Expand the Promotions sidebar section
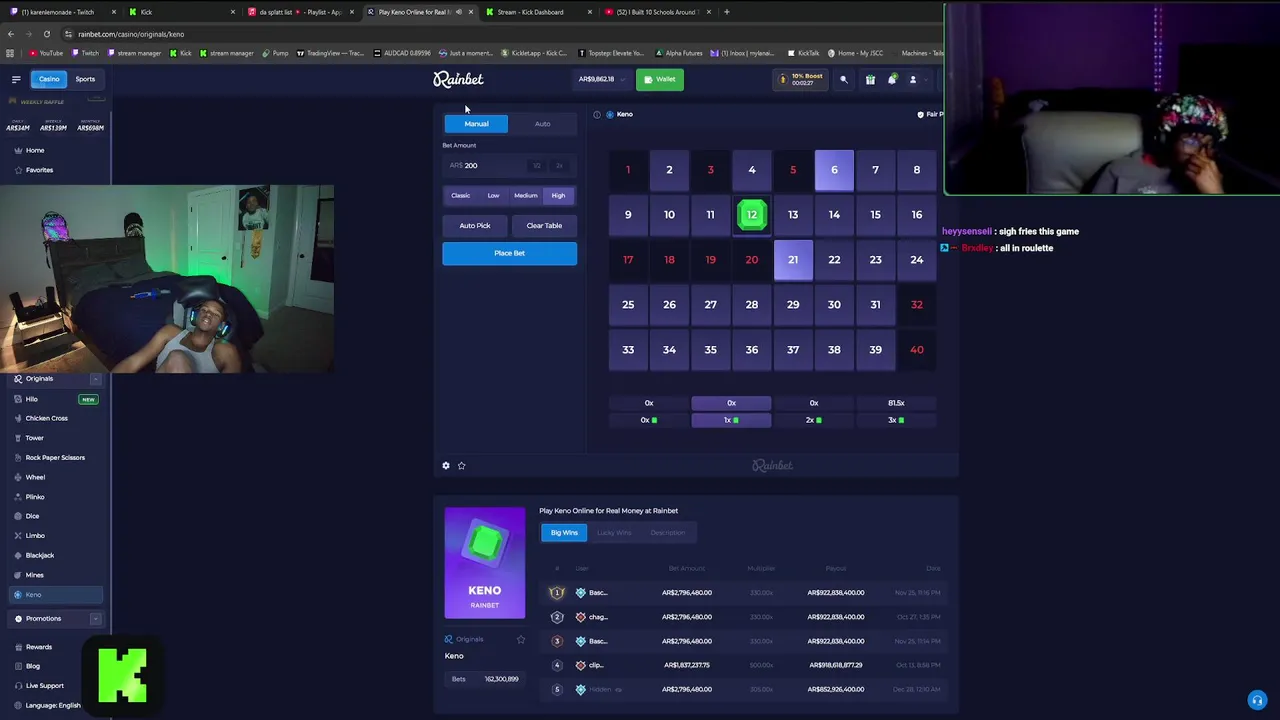This screenshot has width=1280, height=720. tap(96, 618)
